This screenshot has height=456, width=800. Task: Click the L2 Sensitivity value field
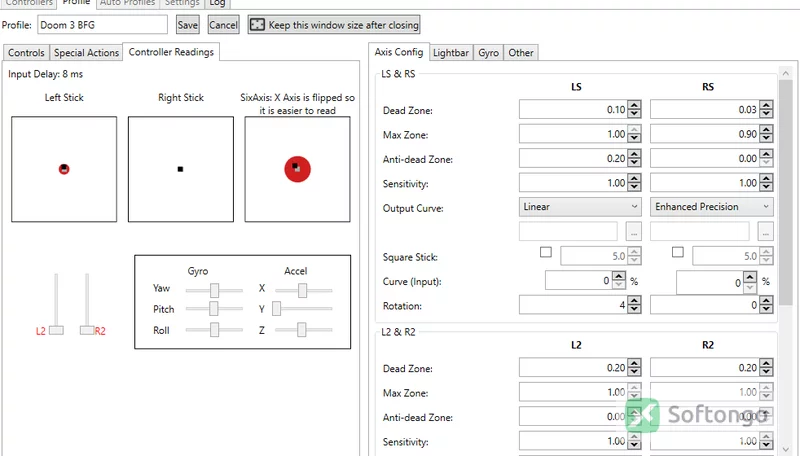pyautogui.click(x=573, y=441)
